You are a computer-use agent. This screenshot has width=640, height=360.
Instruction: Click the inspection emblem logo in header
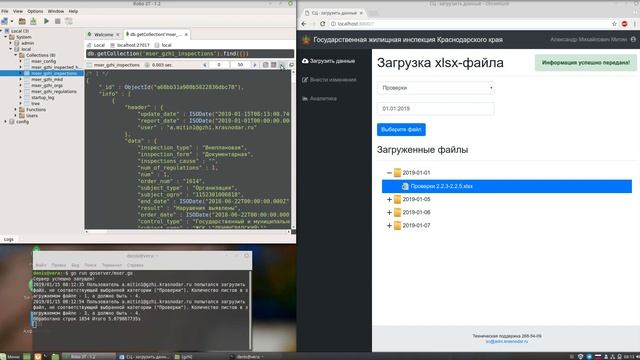click(x=306, y=40)
